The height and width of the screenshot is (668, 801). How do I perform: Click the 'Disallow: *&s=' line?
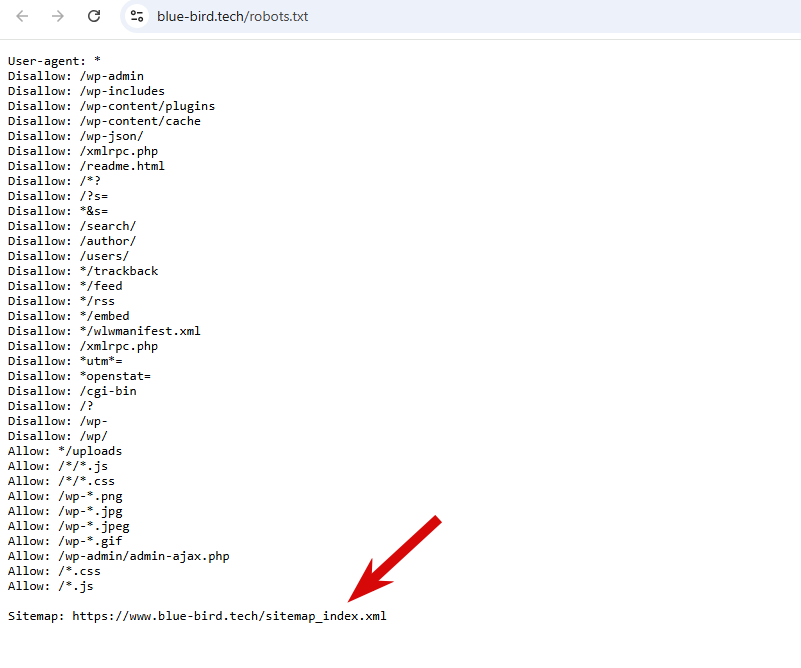click(58, 211)
